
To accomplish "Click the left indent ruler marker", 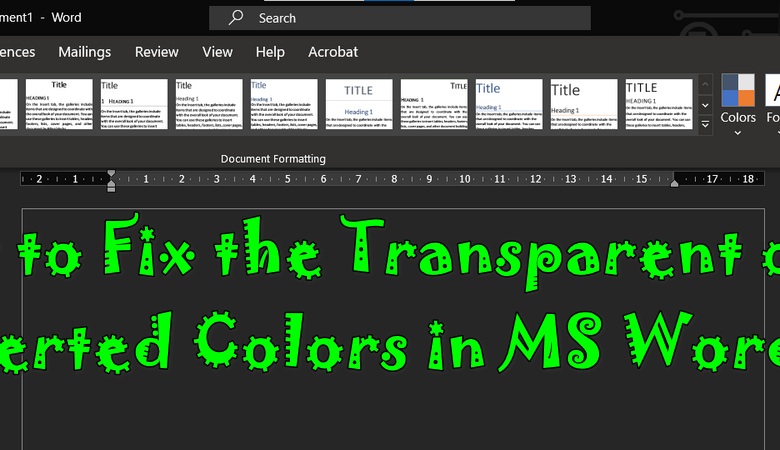I will coord(111,187).
